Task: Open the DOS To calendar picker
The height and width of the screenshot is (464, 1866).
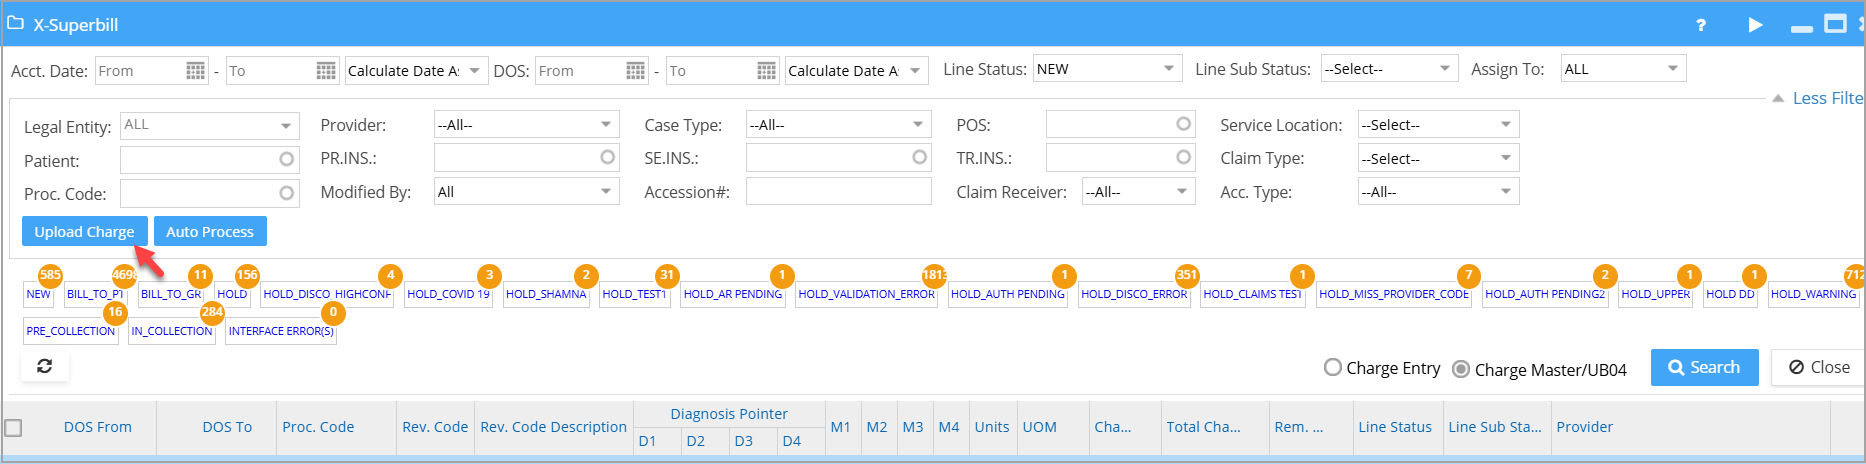Action: click(x=766, y=71)
